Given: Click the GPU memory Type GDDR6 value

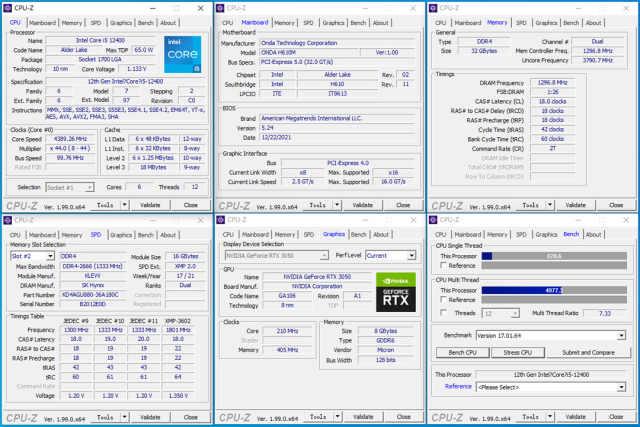Looking at the screenshot, I should 386,340.
